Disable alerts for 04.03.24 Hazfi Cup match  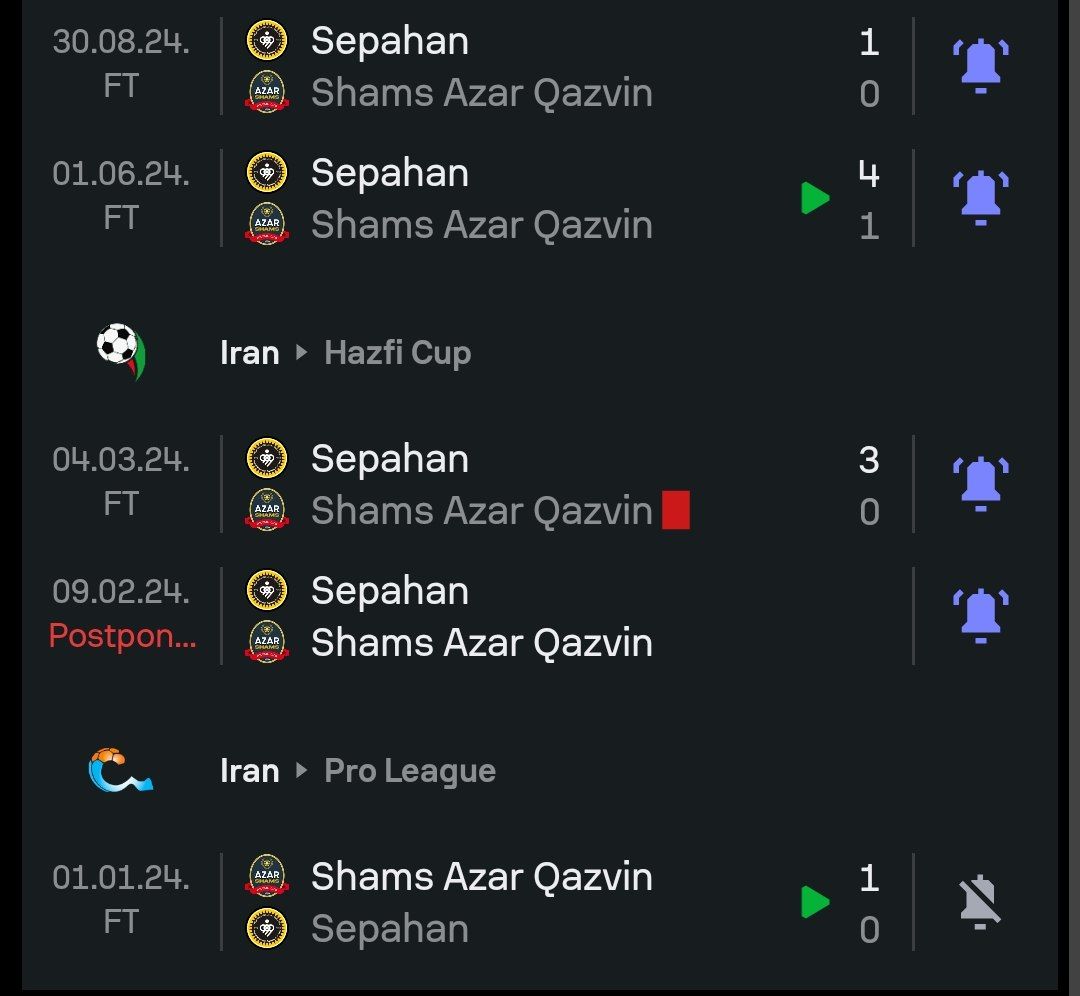(980, 483)
